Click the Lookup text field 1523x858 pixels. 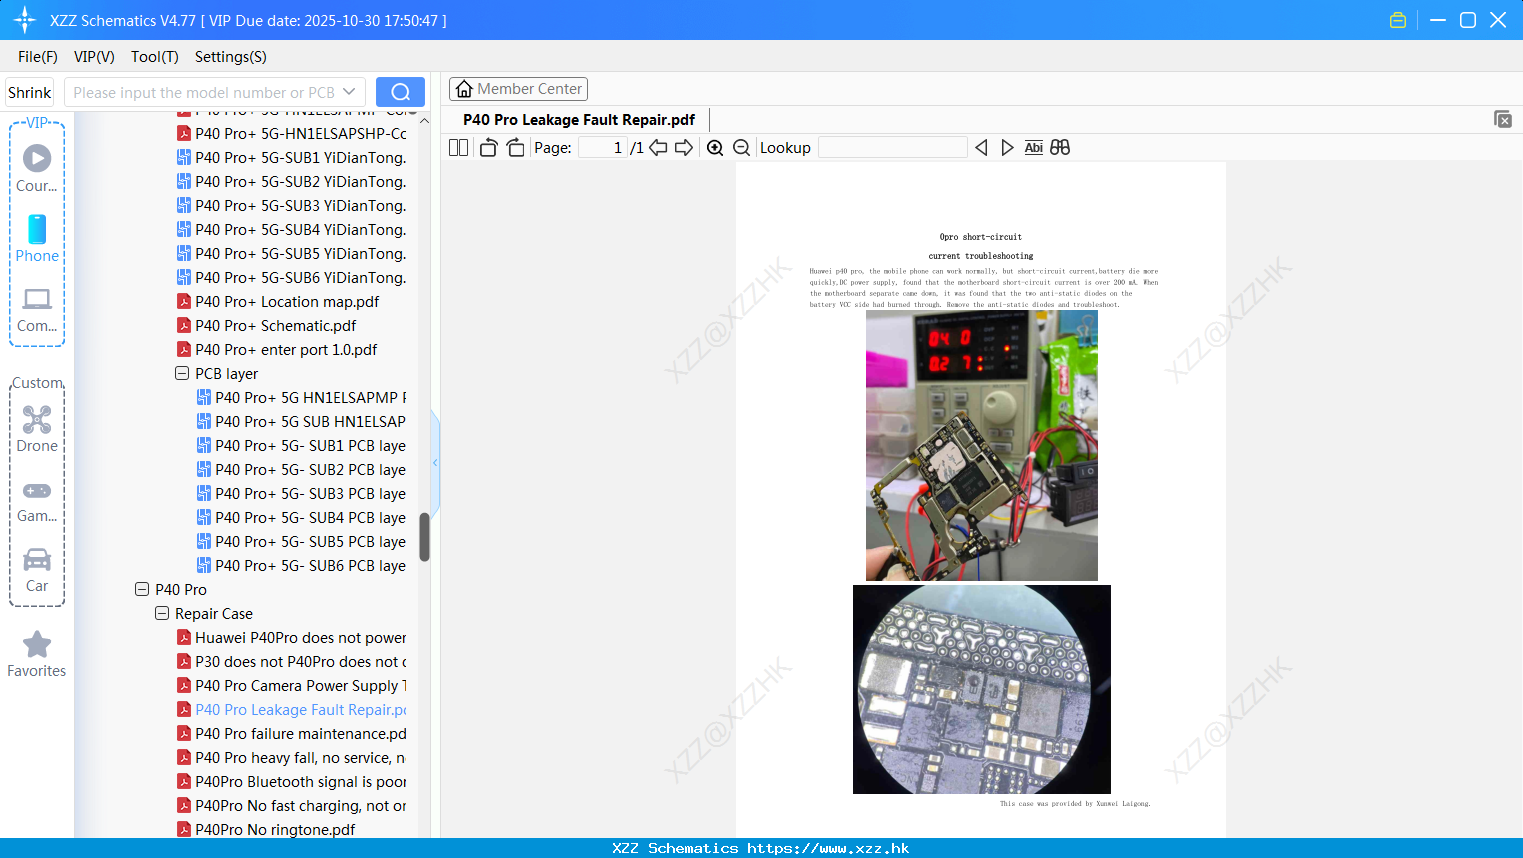tap(893, 148)
